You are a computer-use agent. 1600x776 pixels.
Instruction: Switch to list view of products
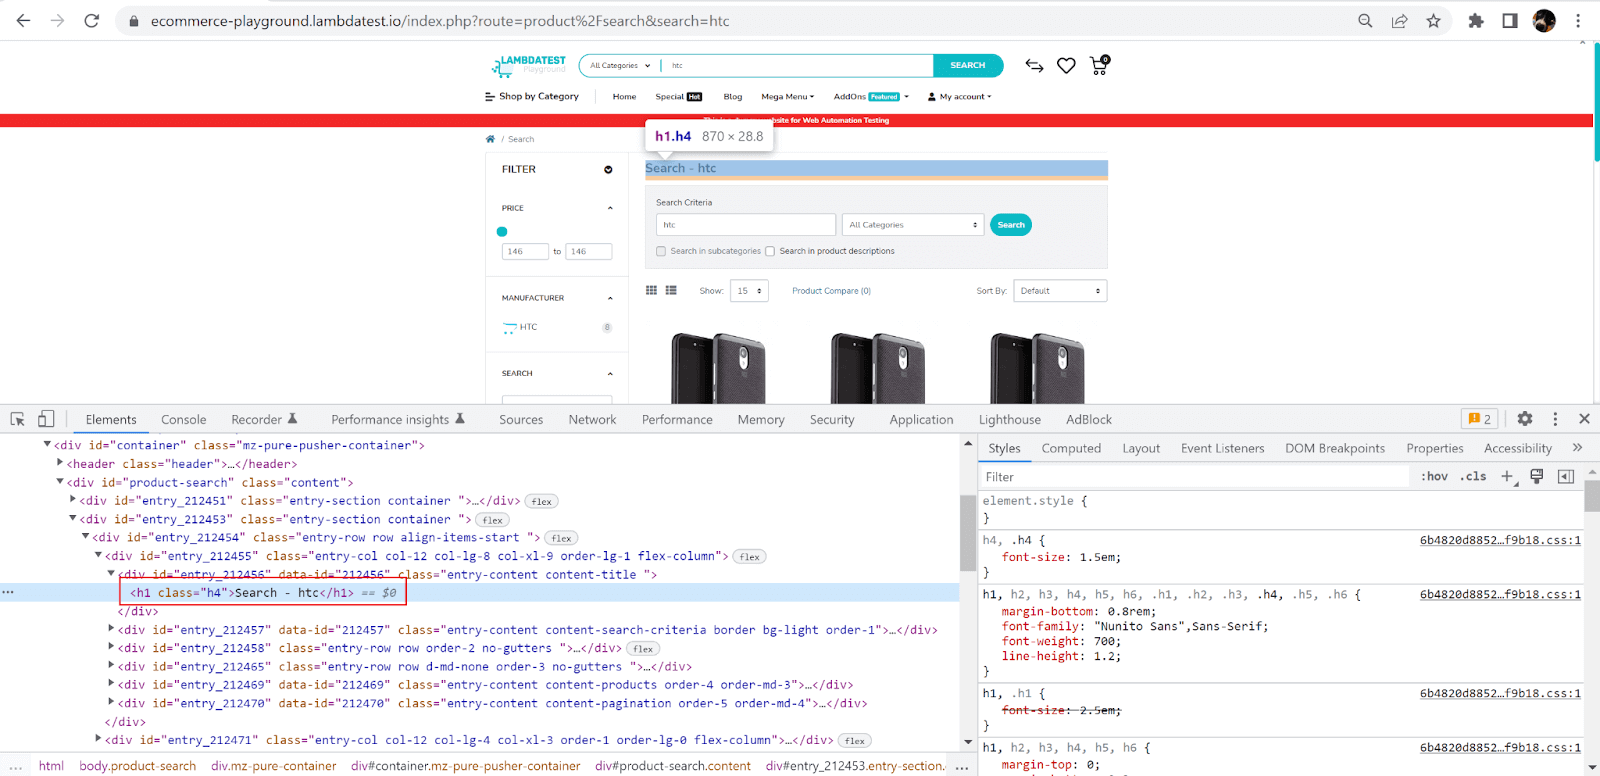click(671, 290)
